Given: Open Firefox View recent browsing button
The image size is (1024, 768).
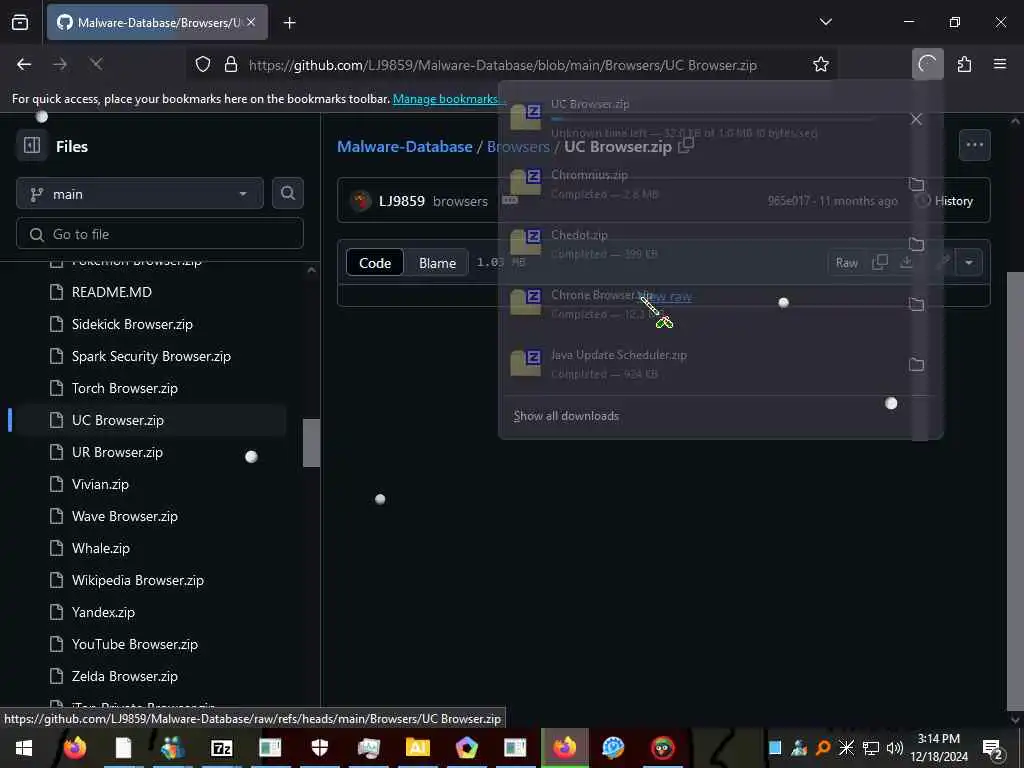Looking at the screenshot, I should [20, 22].
